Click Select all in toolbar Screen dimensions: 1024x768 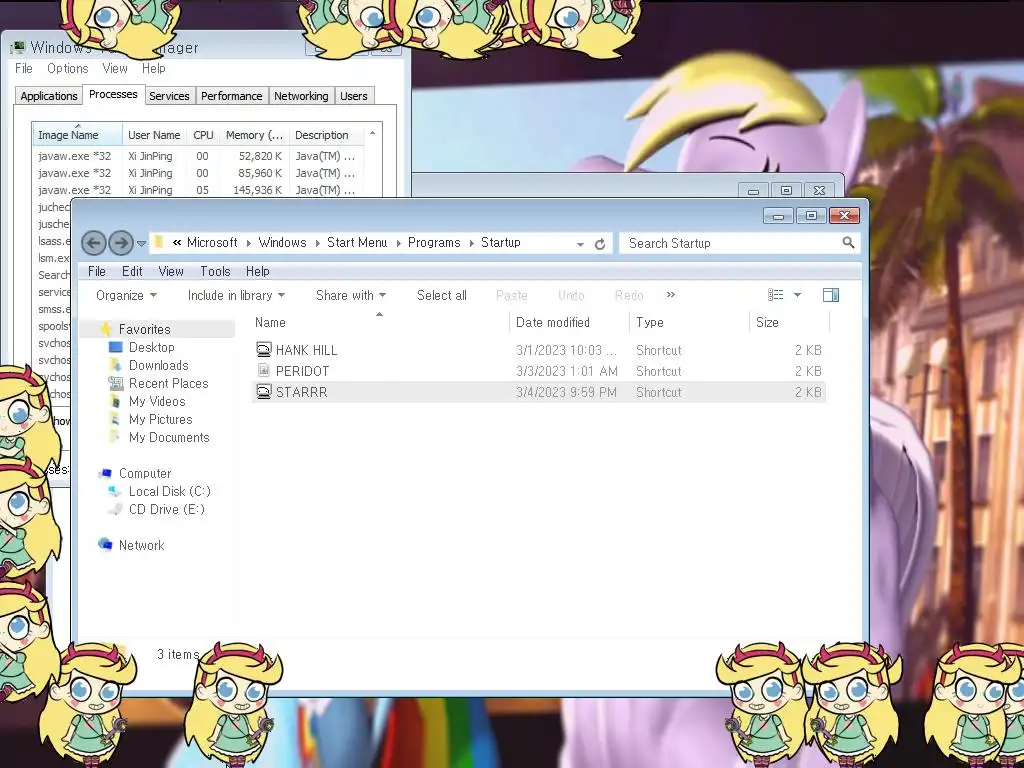tap(441, 295)
